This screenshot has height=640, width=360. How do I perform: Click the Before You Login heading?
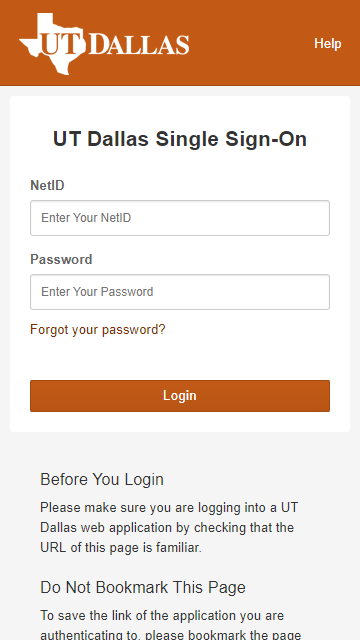point(102,479)
